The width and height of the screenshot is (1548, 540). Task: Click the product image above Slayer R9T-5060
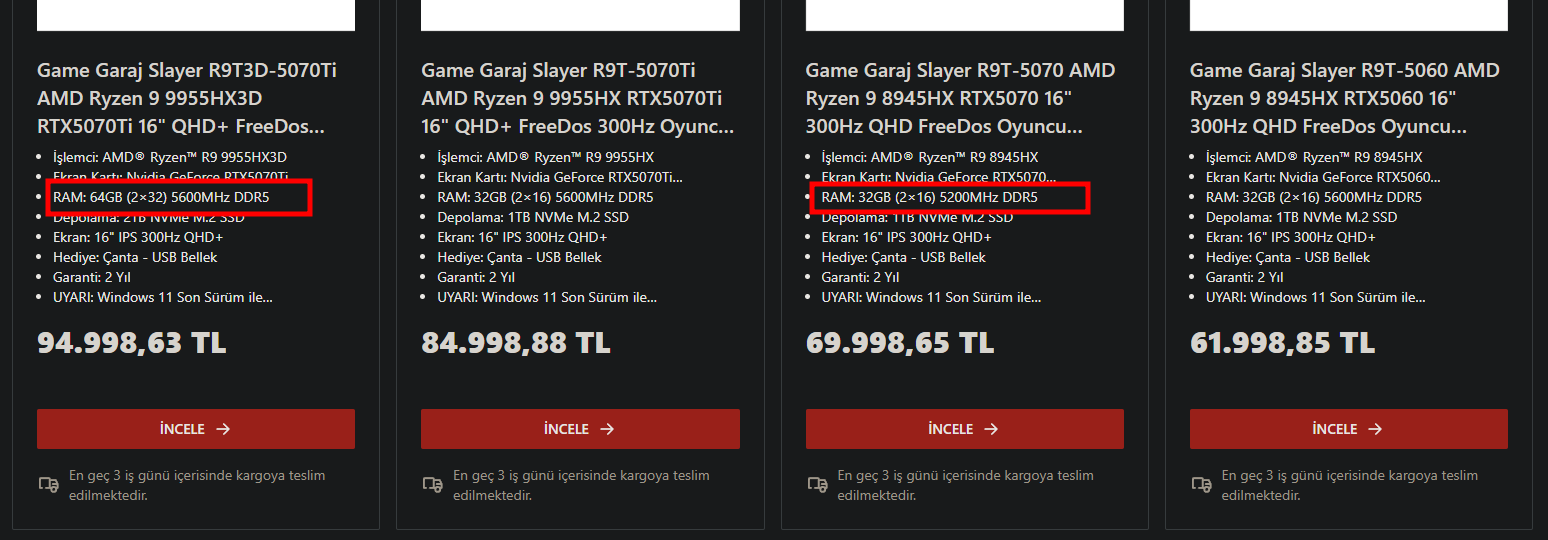click(x=1349, y=15)
